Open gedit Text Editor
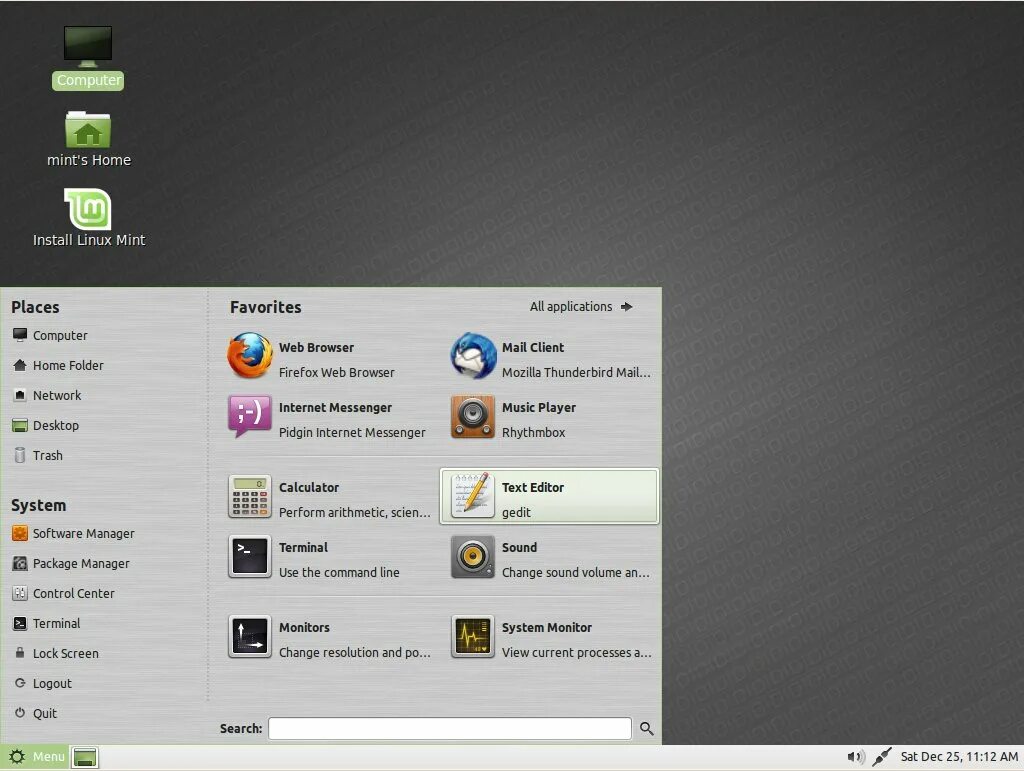The width and height of the screenshot is (1024, 771). coord(549,496)
